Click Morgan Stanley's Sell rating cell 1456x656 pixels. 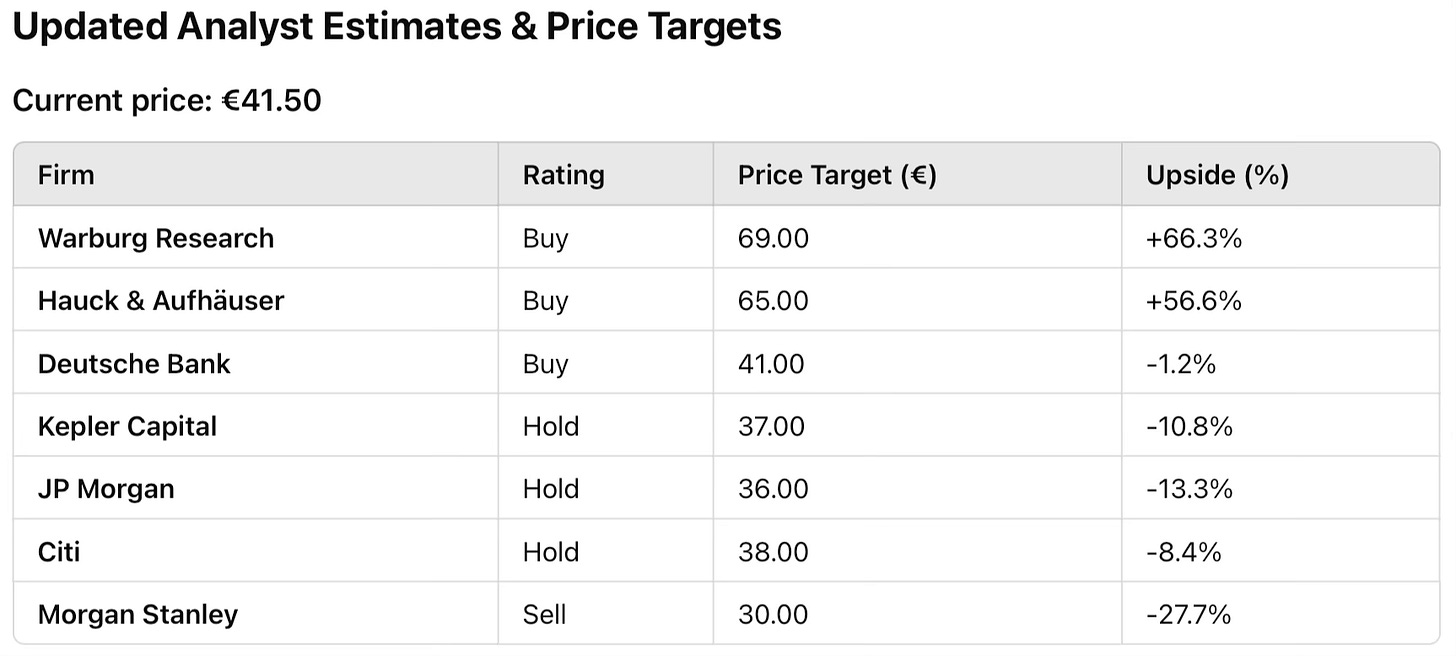tap(544, 614)
